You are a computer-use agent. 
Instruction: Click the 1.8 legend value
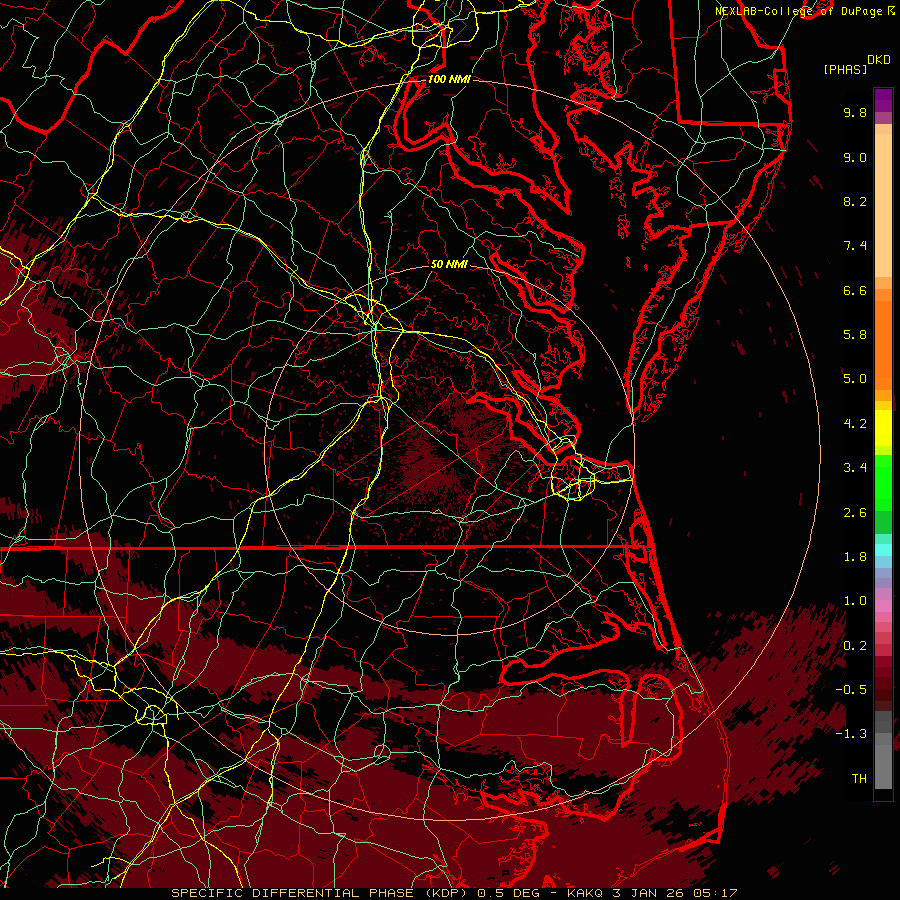tap(855, 557)
